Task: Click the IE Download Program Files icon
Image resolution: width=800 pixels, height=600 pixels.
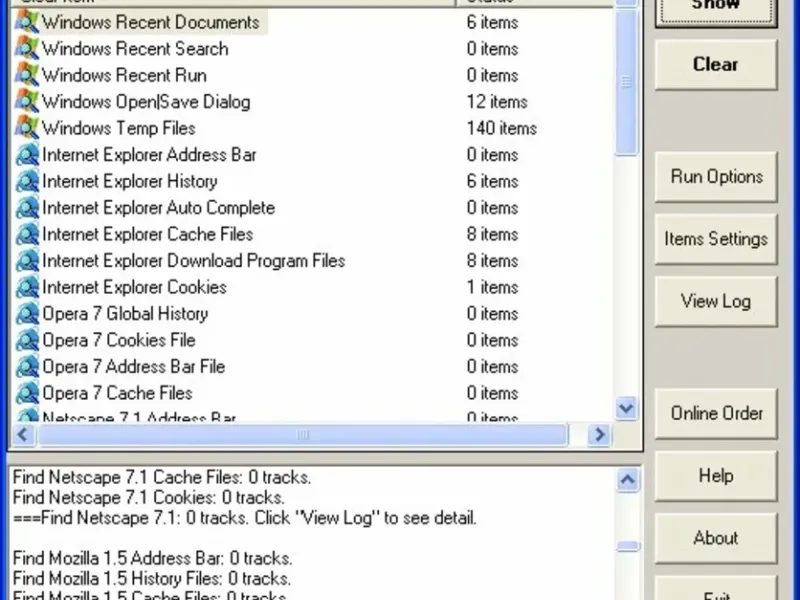Action: (x=27, y=261)
